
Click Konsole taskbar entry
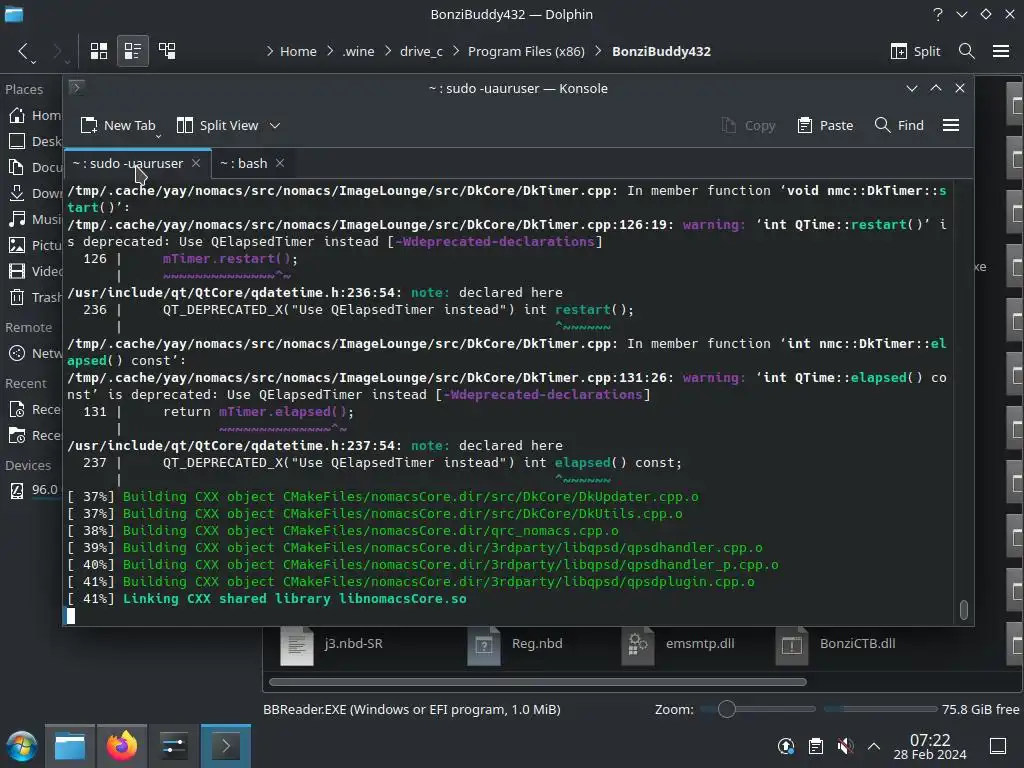pyautogui.click(x=225, y=746)
